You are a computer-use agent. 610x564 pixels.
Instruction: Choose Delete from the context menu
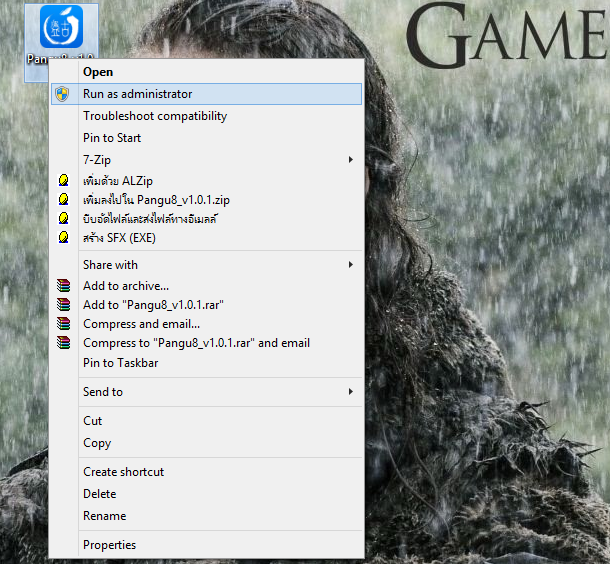207,494
